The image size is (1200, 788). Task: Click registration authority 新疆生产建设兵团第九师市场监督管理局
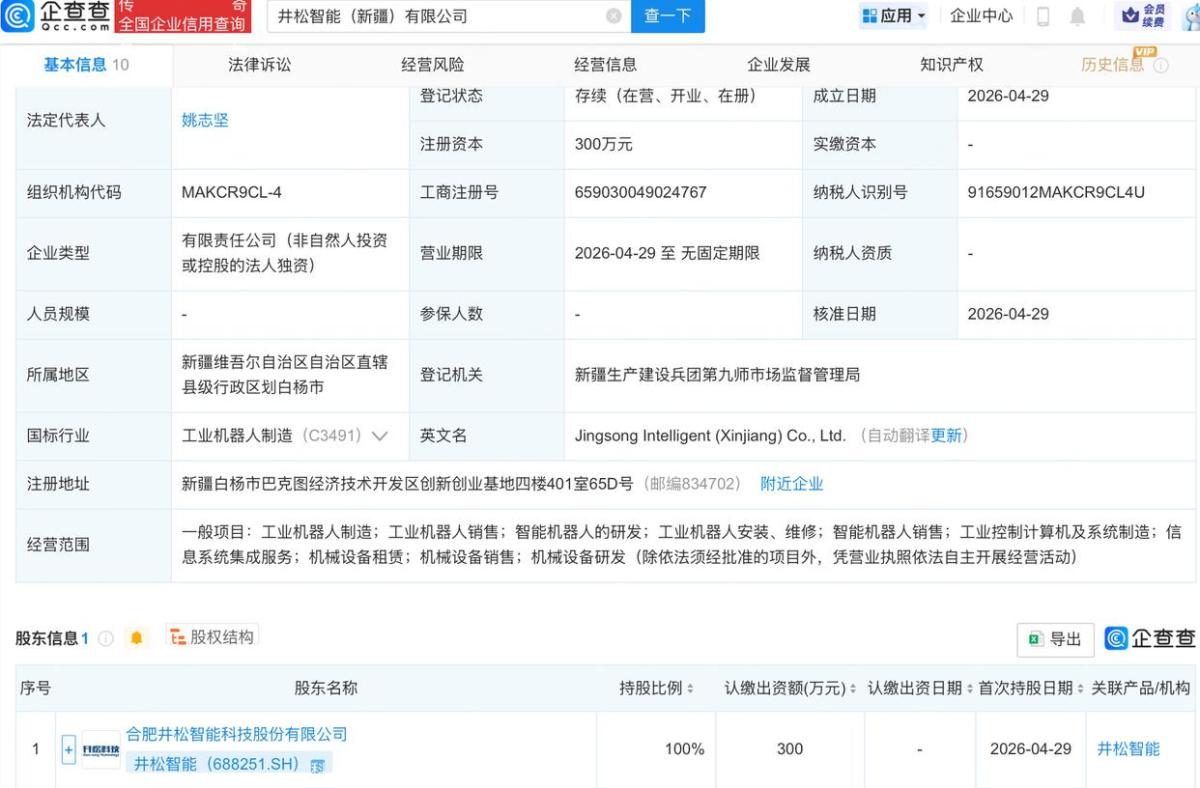click(x=717, y=375)
